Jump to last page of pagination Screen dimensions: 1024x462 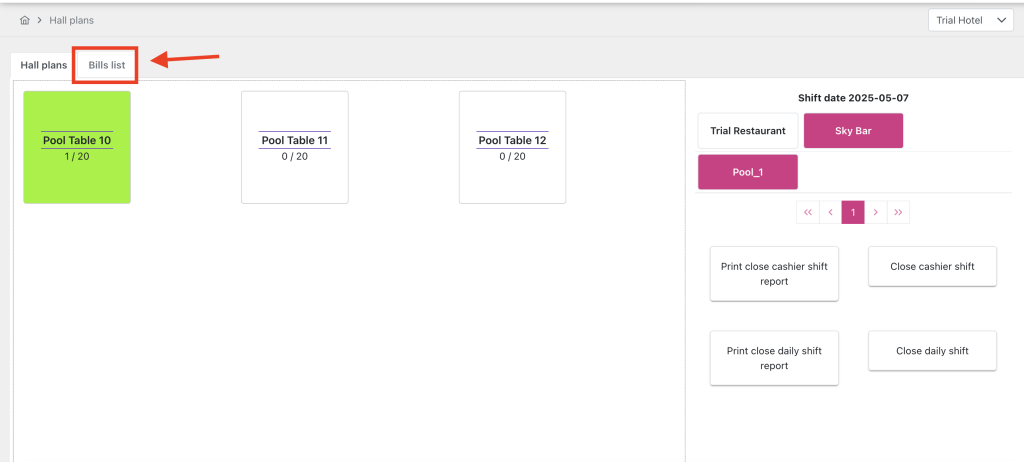pos(898,212)
